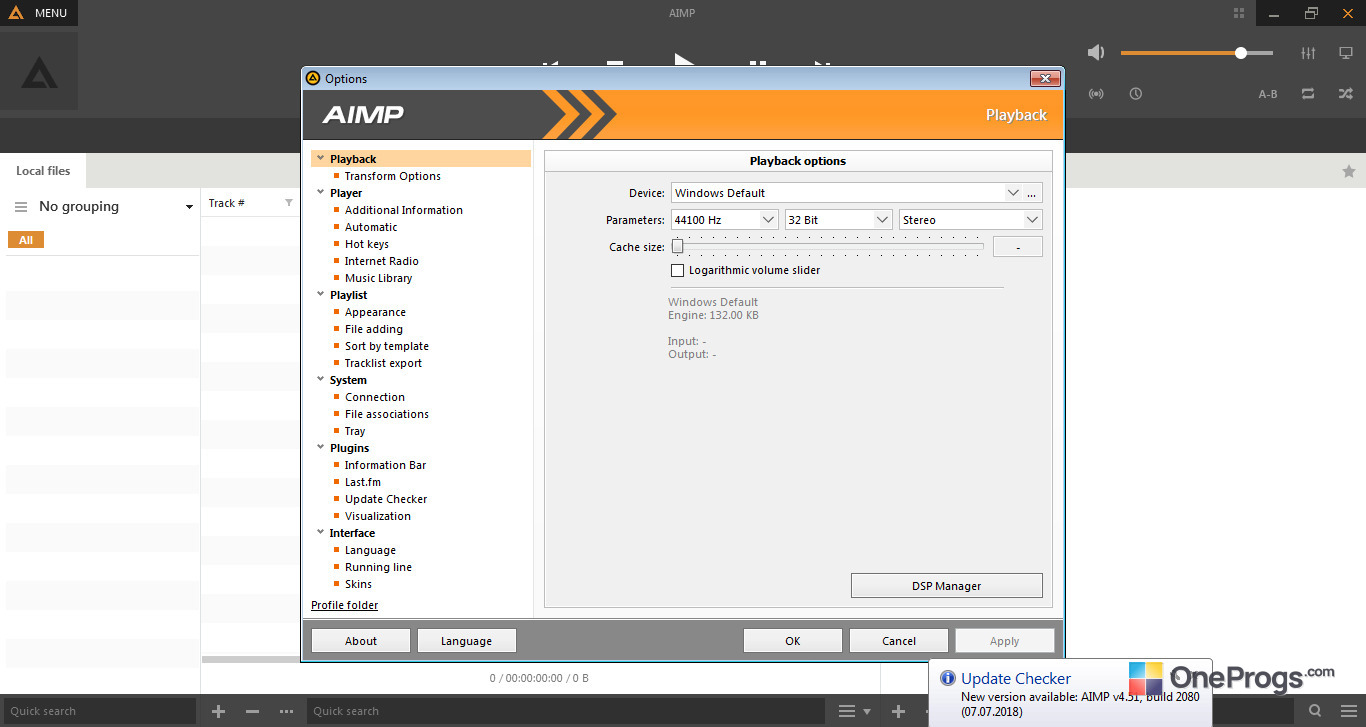Image resolution: width=1366 pixels, height=727 pixels.
Task: Open the No grouping dropdown
Action: point(116,207)
